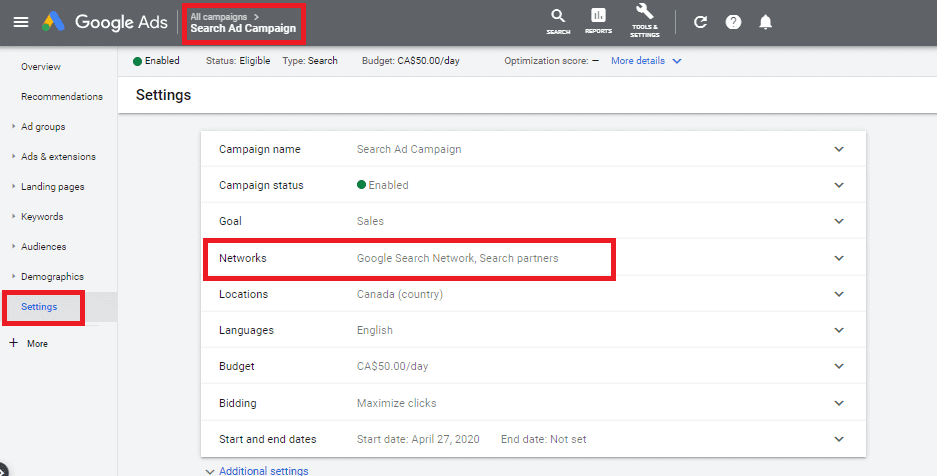Expand the Campaign name row chevron
This screenshot has height=476, width=937.
[x=839, y=149]
